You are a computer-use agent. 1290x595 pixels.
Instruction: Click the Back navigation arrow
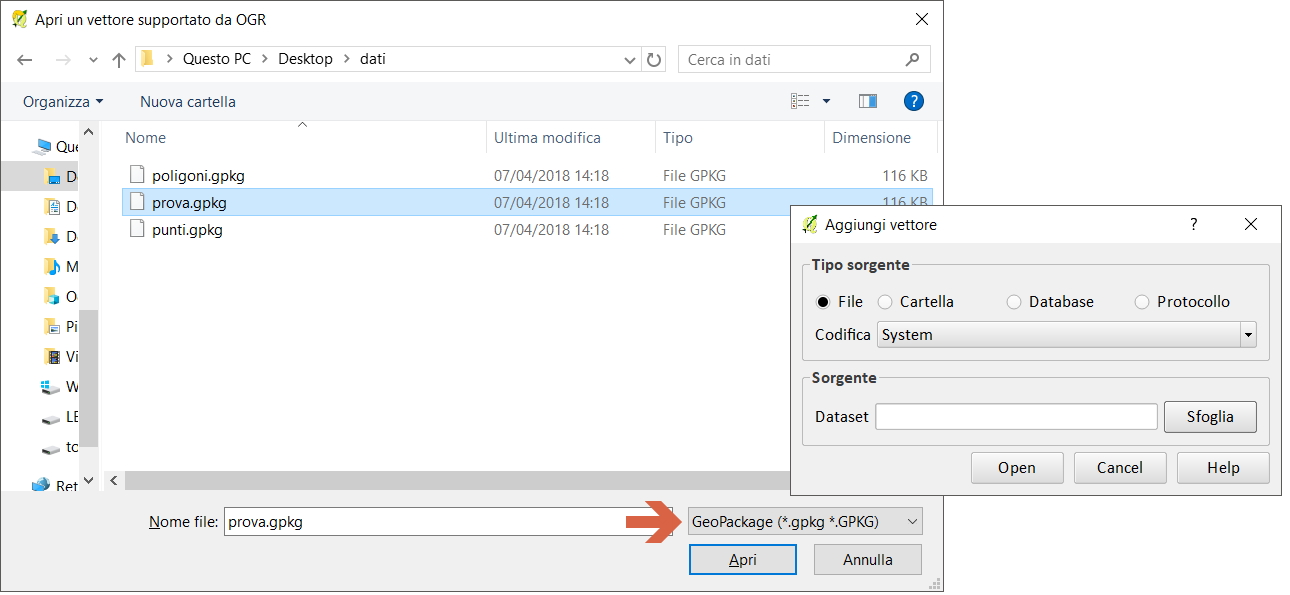tap(25, 60)
